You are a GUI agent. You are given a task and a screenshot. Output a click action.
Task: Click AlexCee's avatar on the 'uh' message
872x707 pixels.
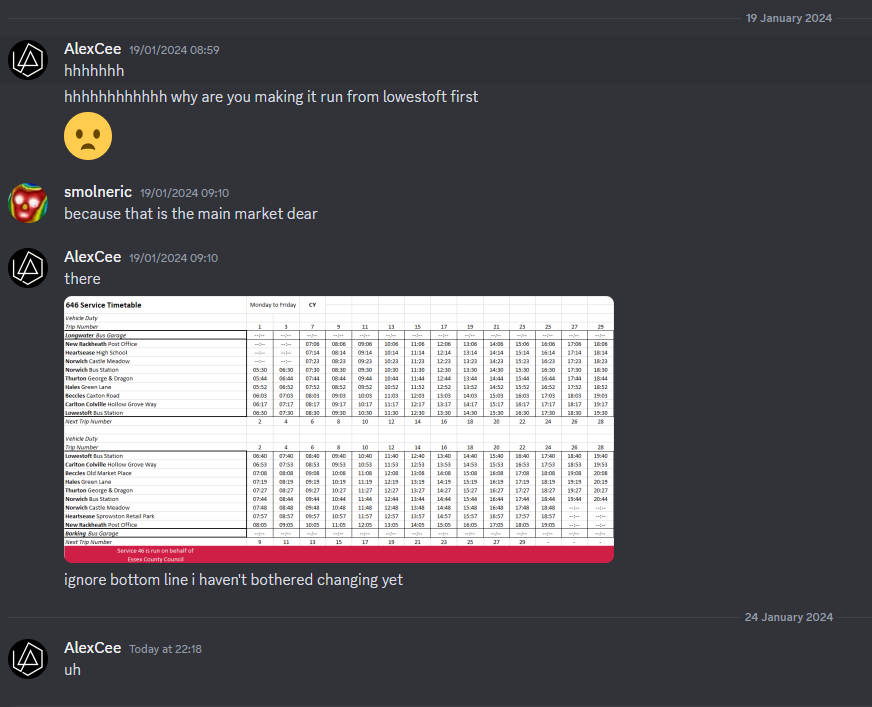(28, 659)
